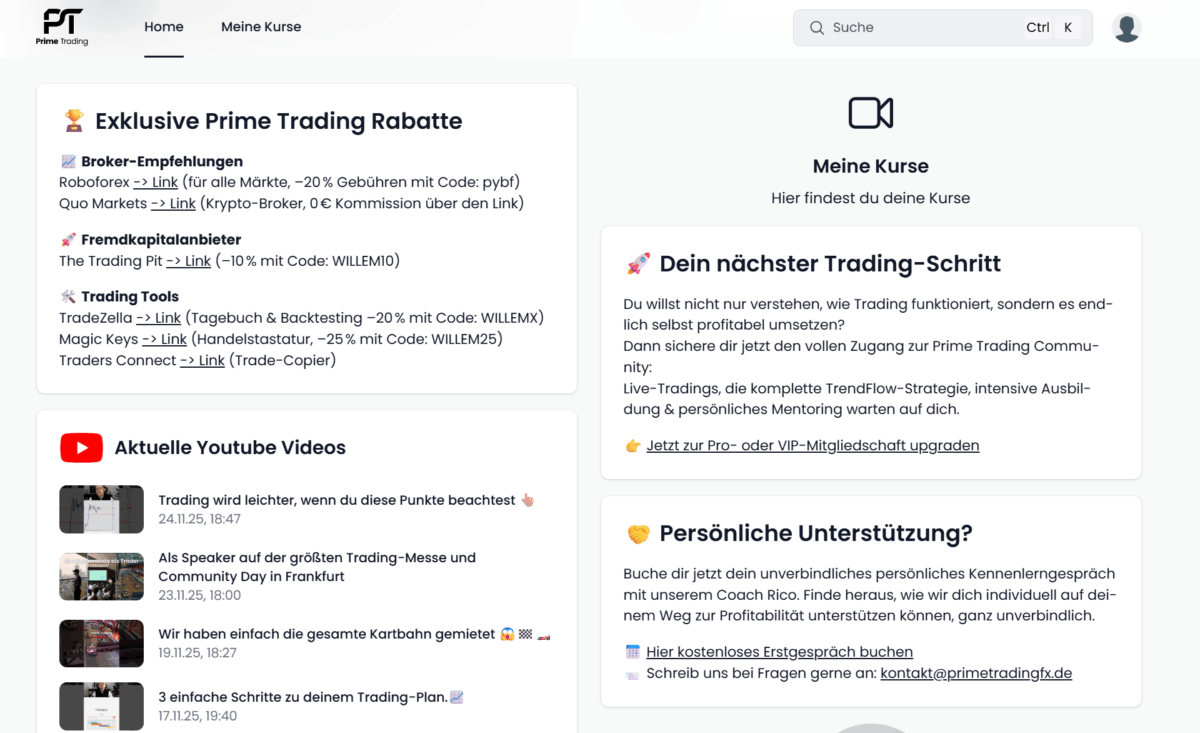The width and height of the screenshot is (1200, 733).
Task: Email kontakt@primetradingfx.de via the link
Action: click(975, 673)
